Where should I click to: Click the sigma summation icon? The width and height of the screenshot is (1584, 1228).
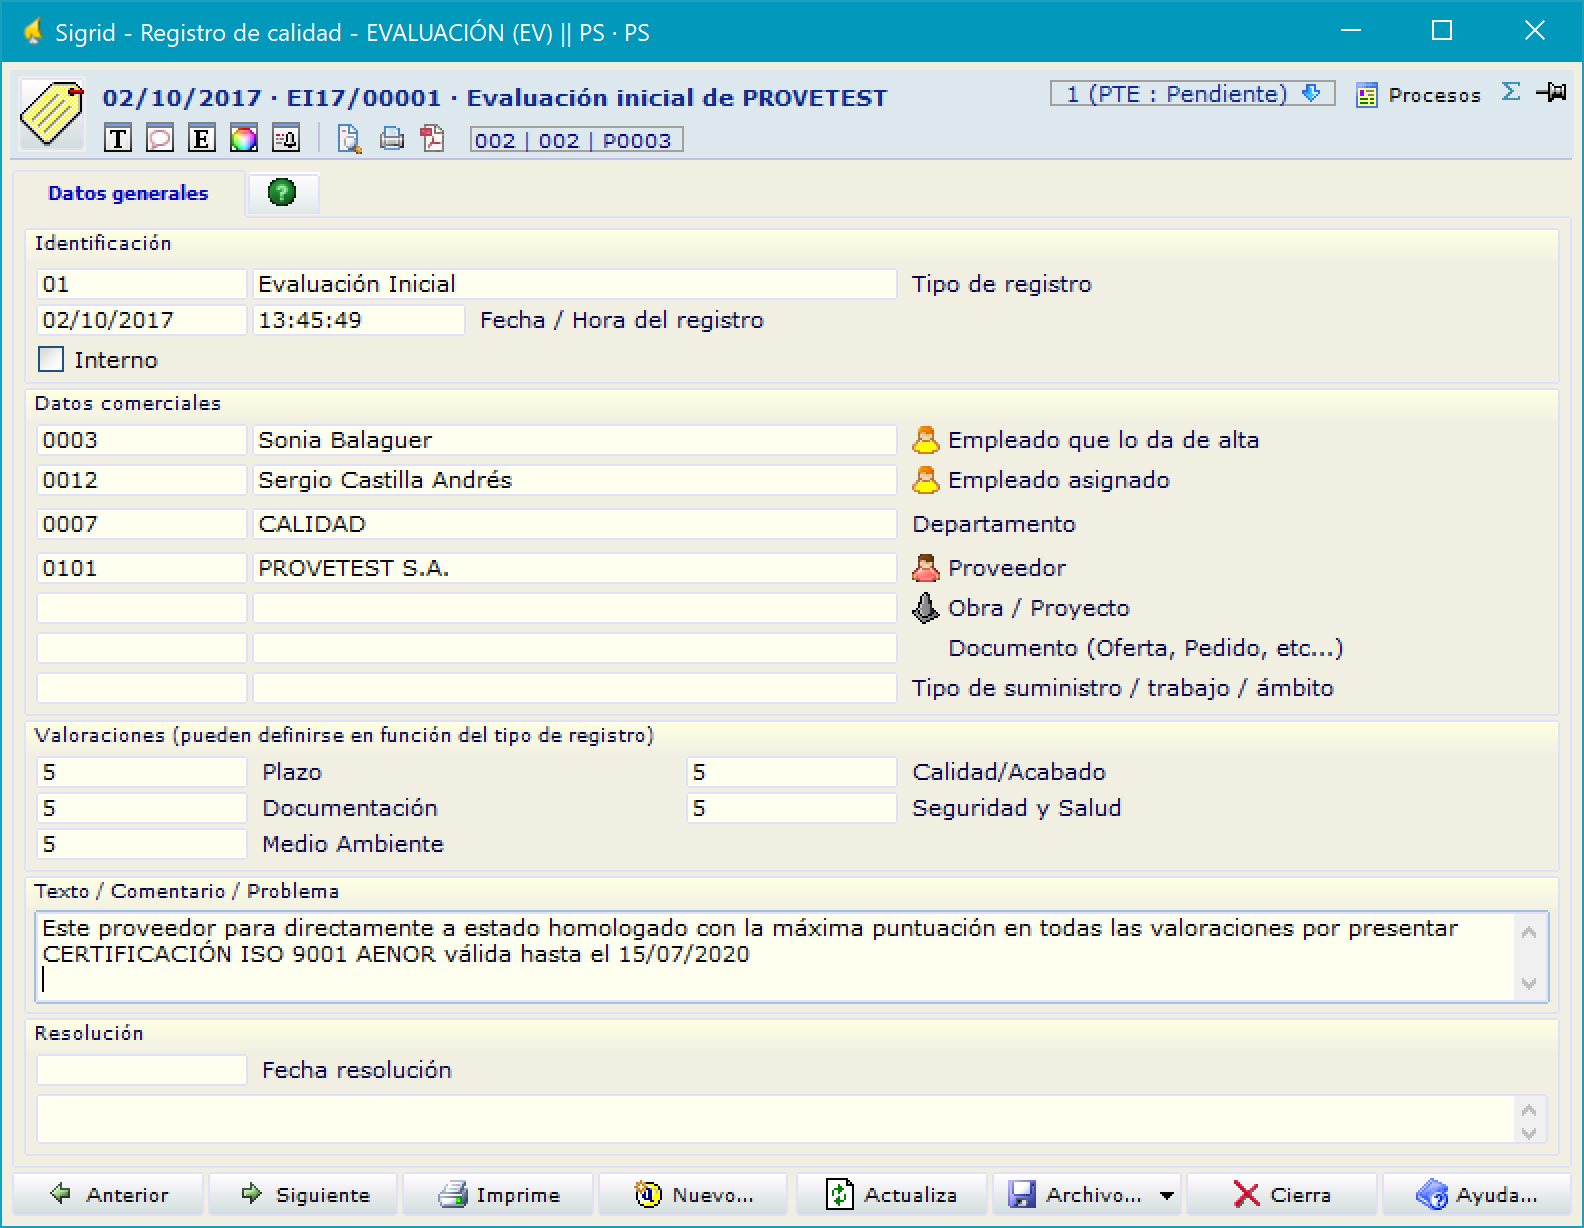(x=1511, y=92)
